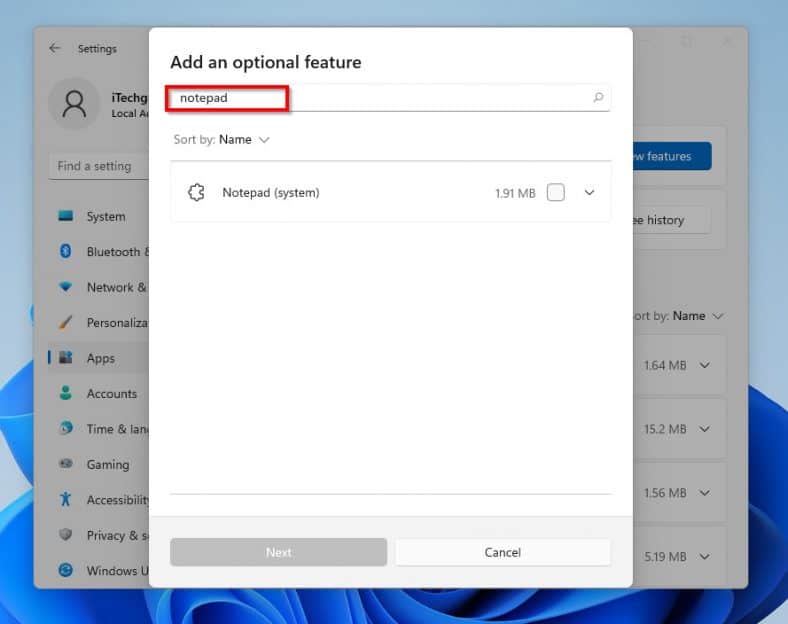Open Sort by Name dropdown in Settings background

click(677, 316)
